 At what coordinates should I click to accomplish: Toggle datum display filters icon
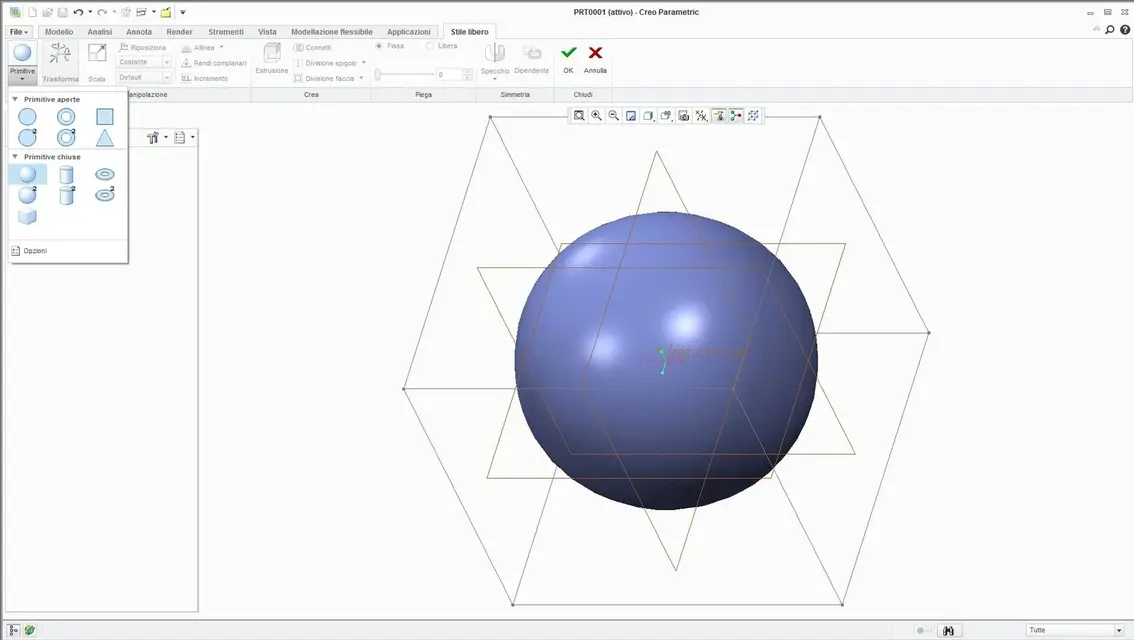point(701,116)
